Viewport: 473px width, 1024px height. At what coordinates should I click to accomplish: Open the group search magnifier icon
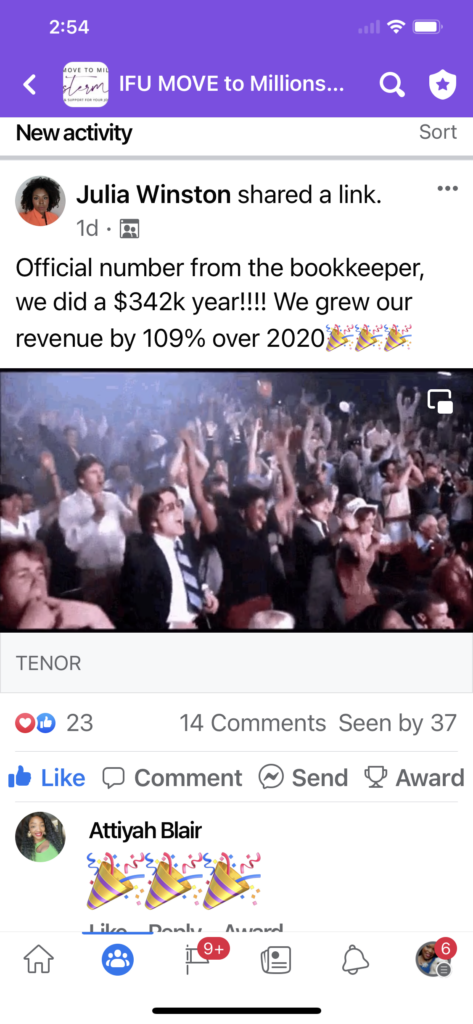pyautogui.click(x=392, y=85)
